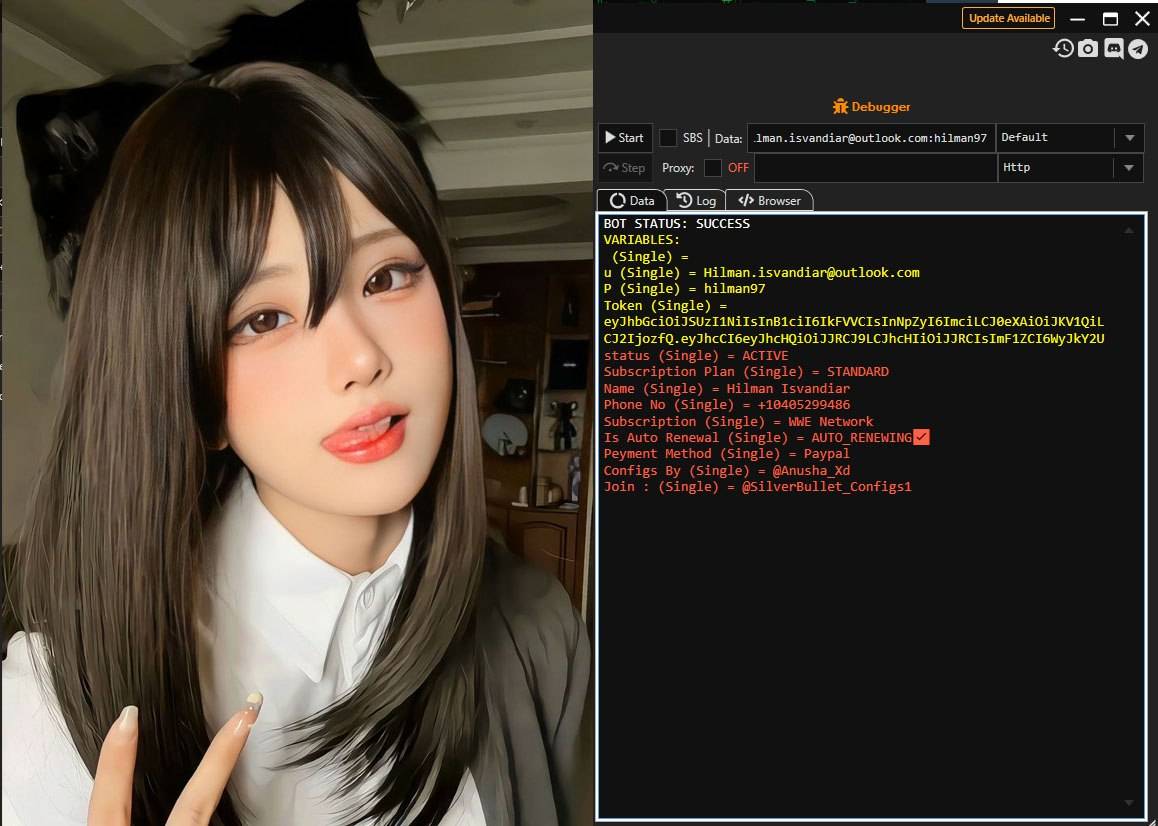The height and width of the screenshot is (826, 1158).
Task: Click the Subscription WWE Network line
Action: pyautogui.click(x=739, y=422)
